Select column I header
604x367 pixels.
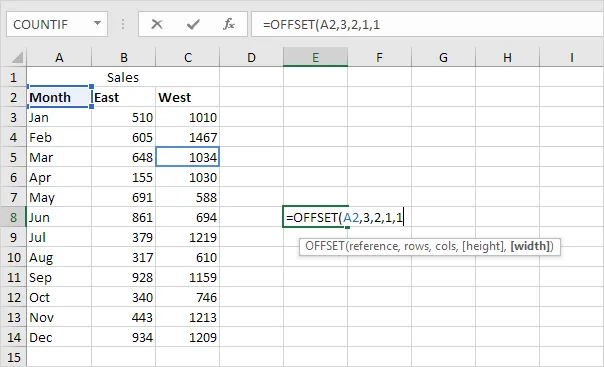[572, 57]
